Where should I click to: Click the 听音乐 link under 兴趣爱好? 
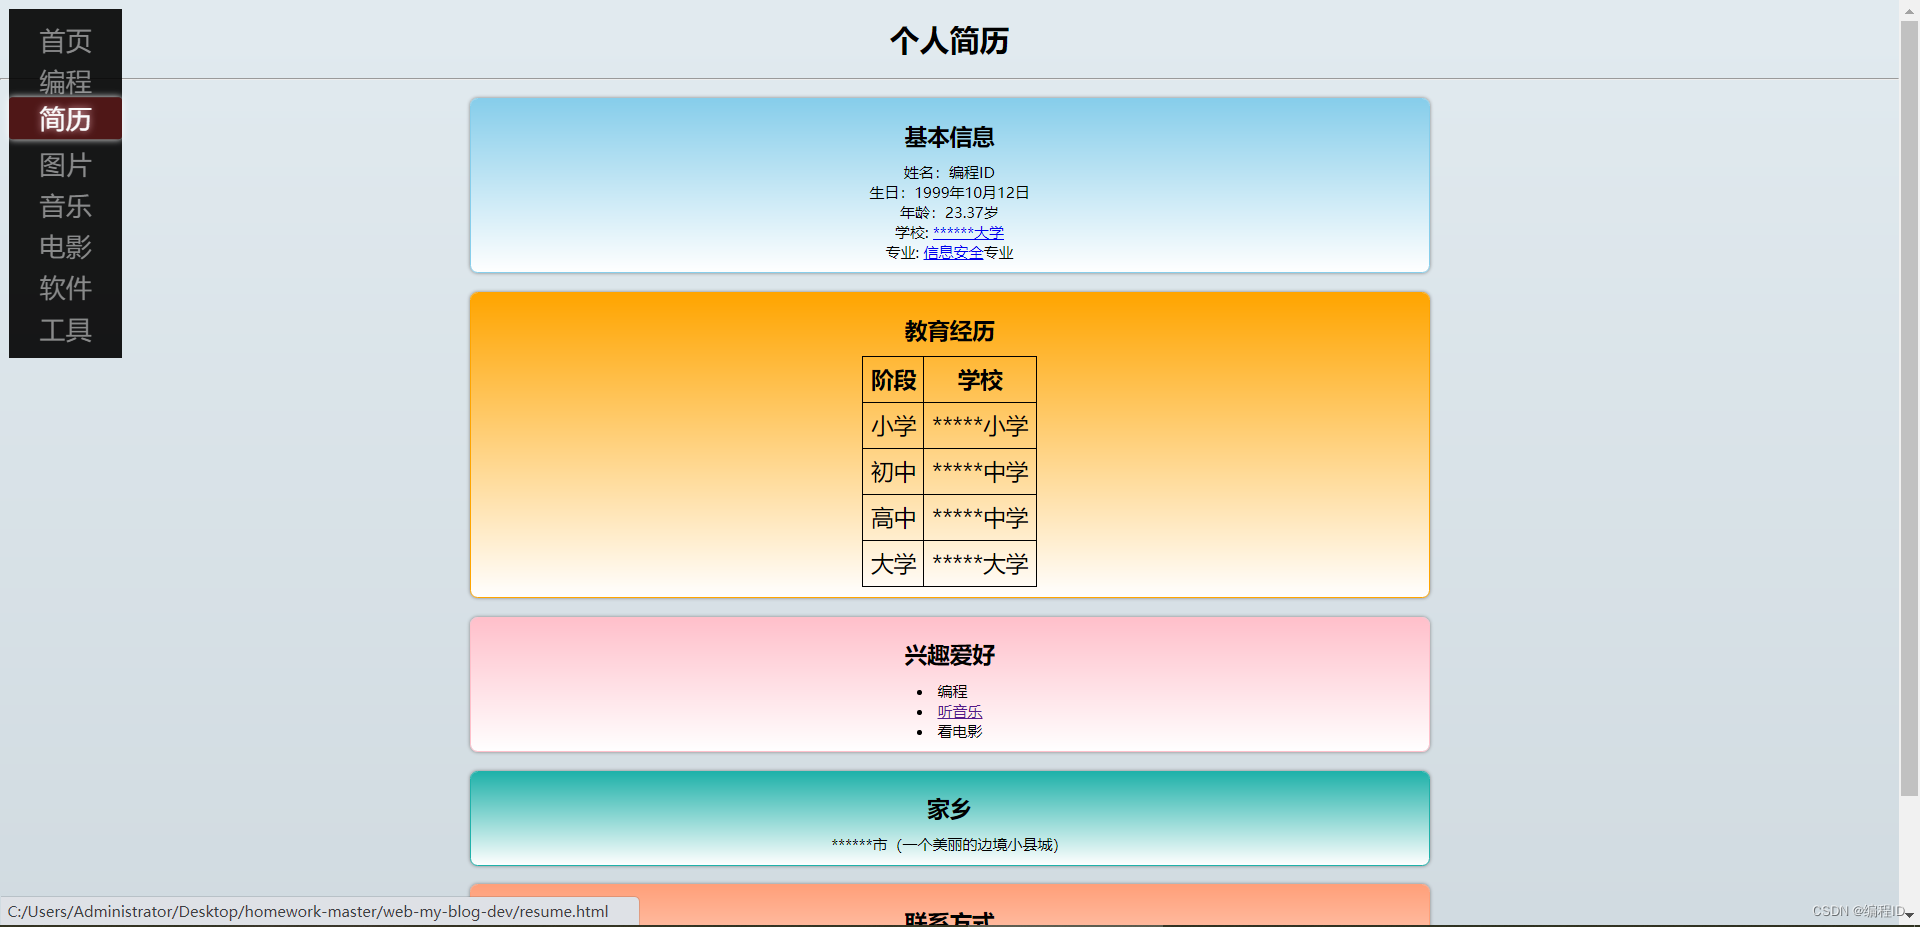tap(959, 711)
